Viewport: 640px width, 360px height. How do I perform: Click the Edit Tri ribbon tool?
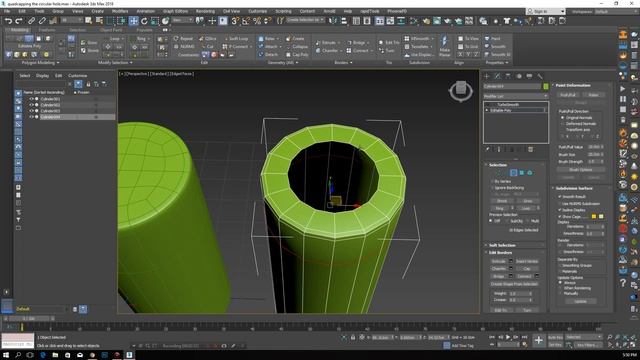point(389,42)
